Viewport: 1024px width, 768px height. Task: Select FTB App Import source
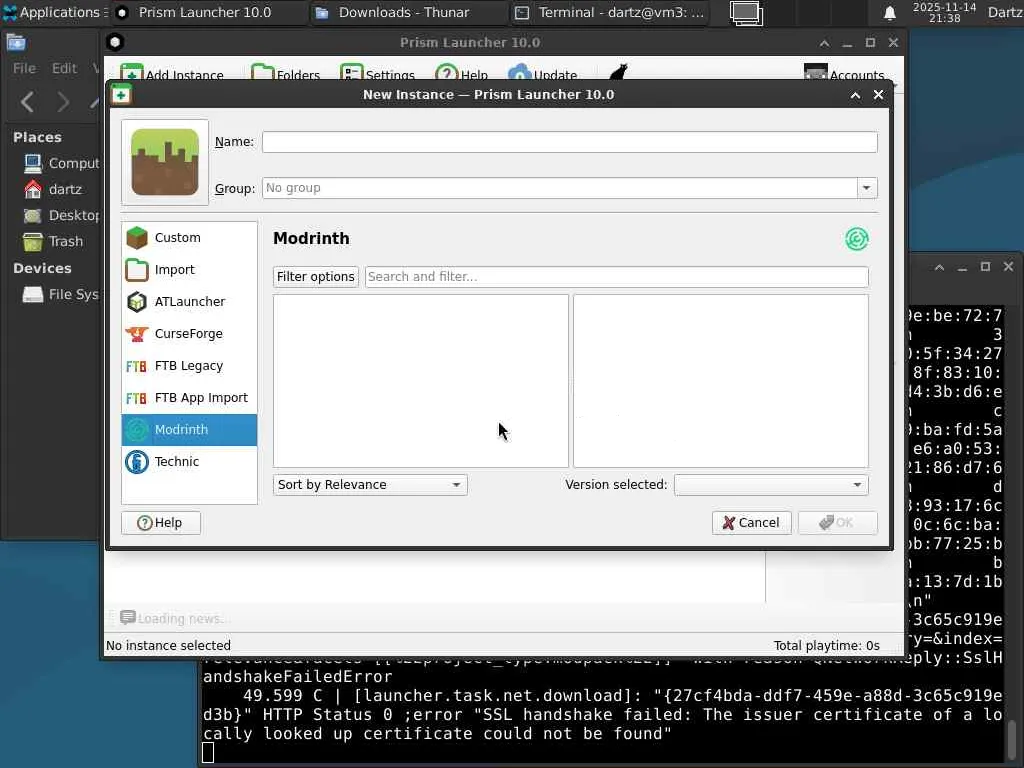pos(189,398)
